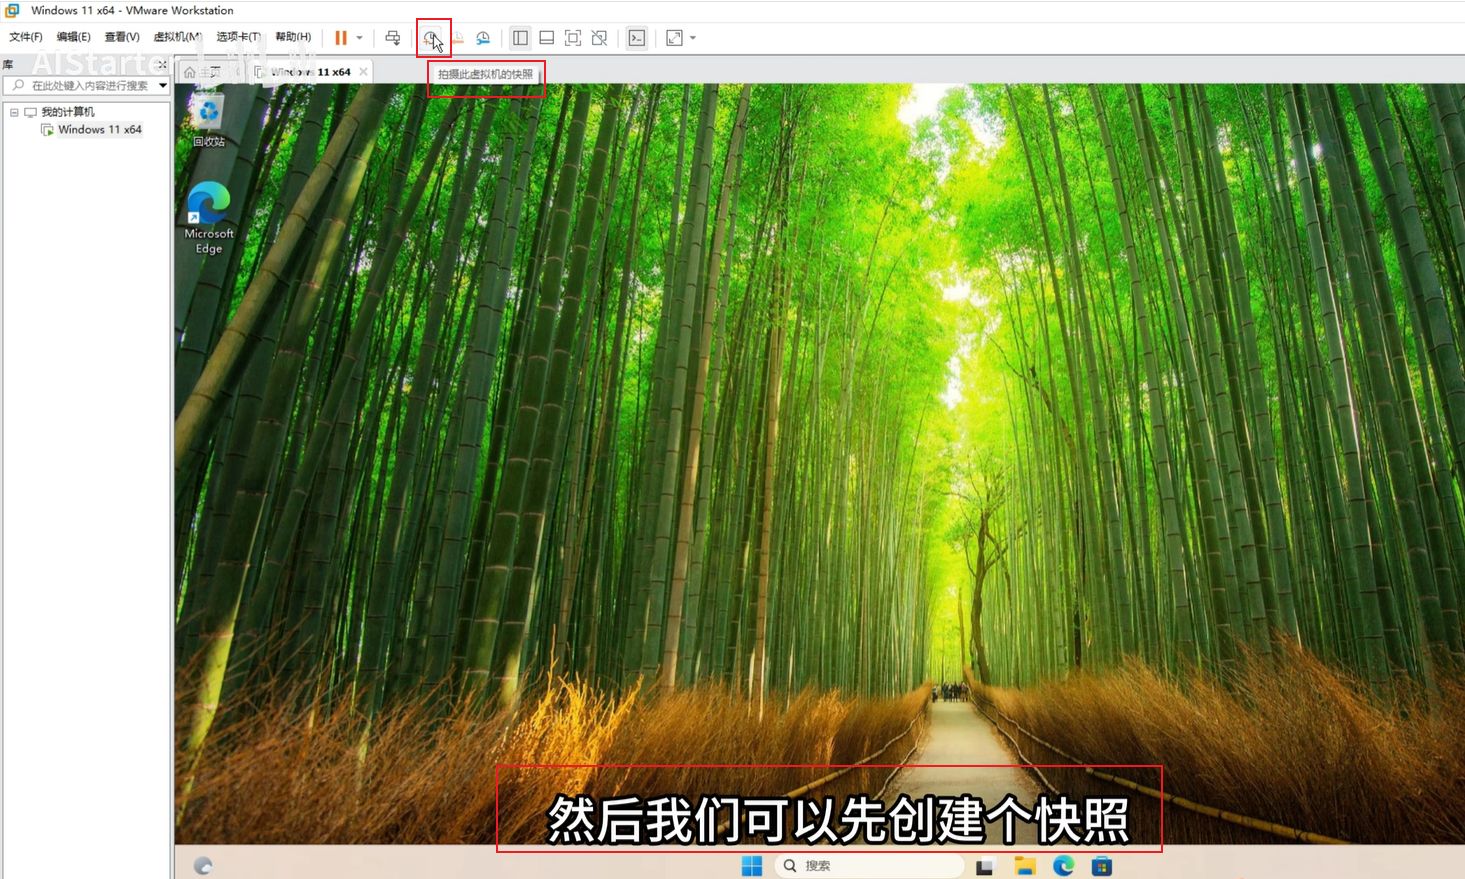Click the send Ctrl+Alt+Del toolbar icon
The width and height of the screenshot is (1465, 879).
(393, 38)
